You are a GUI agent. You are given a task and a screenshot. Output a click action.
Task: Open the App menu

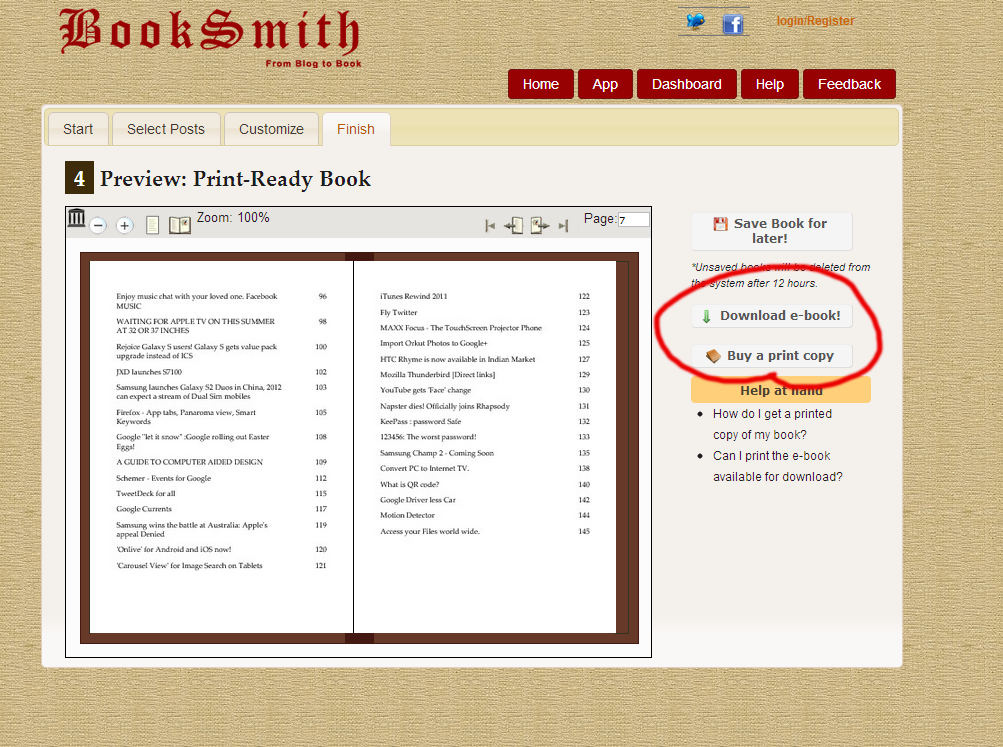(605, 84)
